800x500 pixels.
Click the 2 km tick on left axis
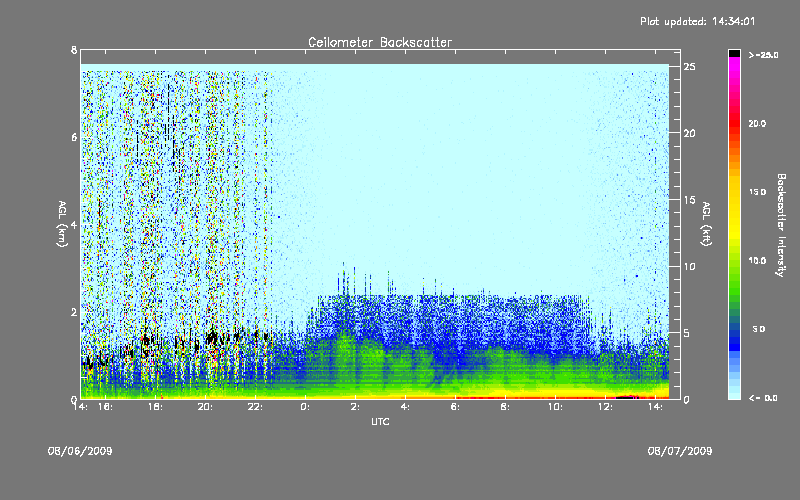click(74, 312)
